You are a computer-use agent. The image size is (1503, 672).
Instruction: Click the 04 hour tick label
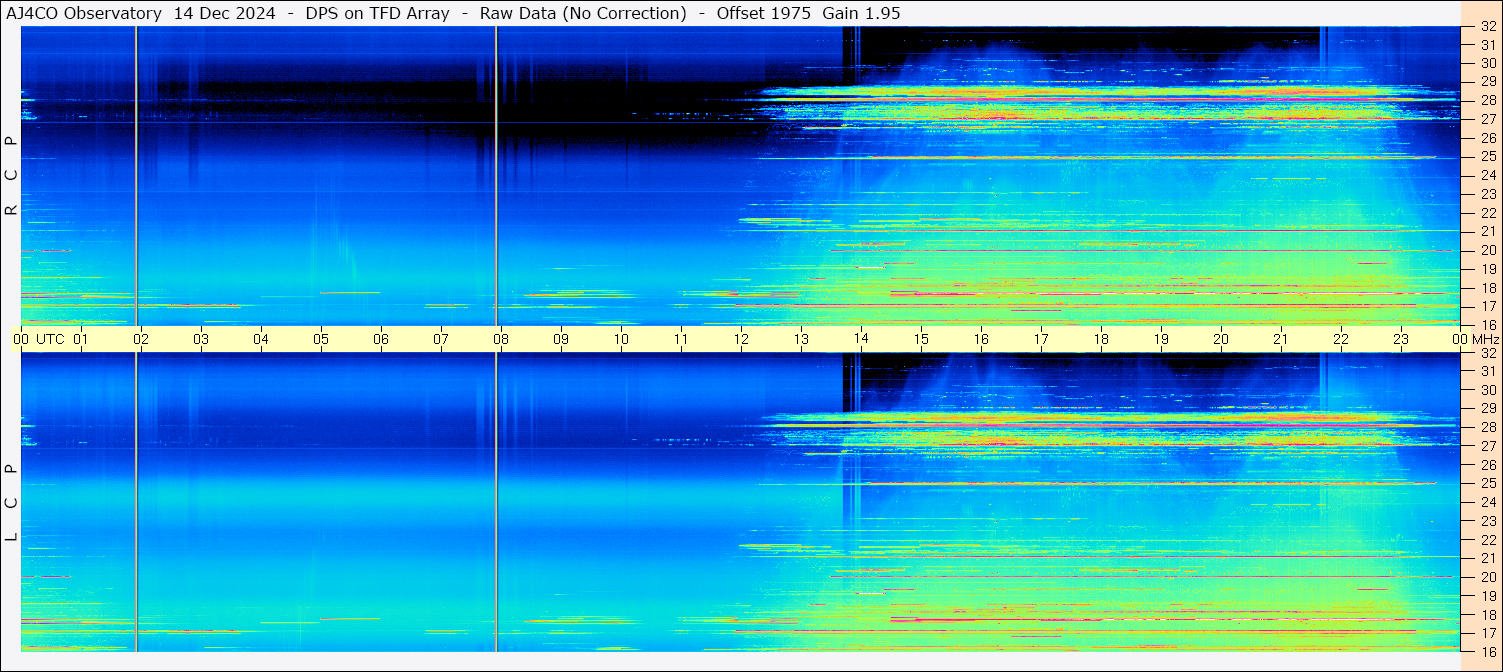tap(261, 339)
